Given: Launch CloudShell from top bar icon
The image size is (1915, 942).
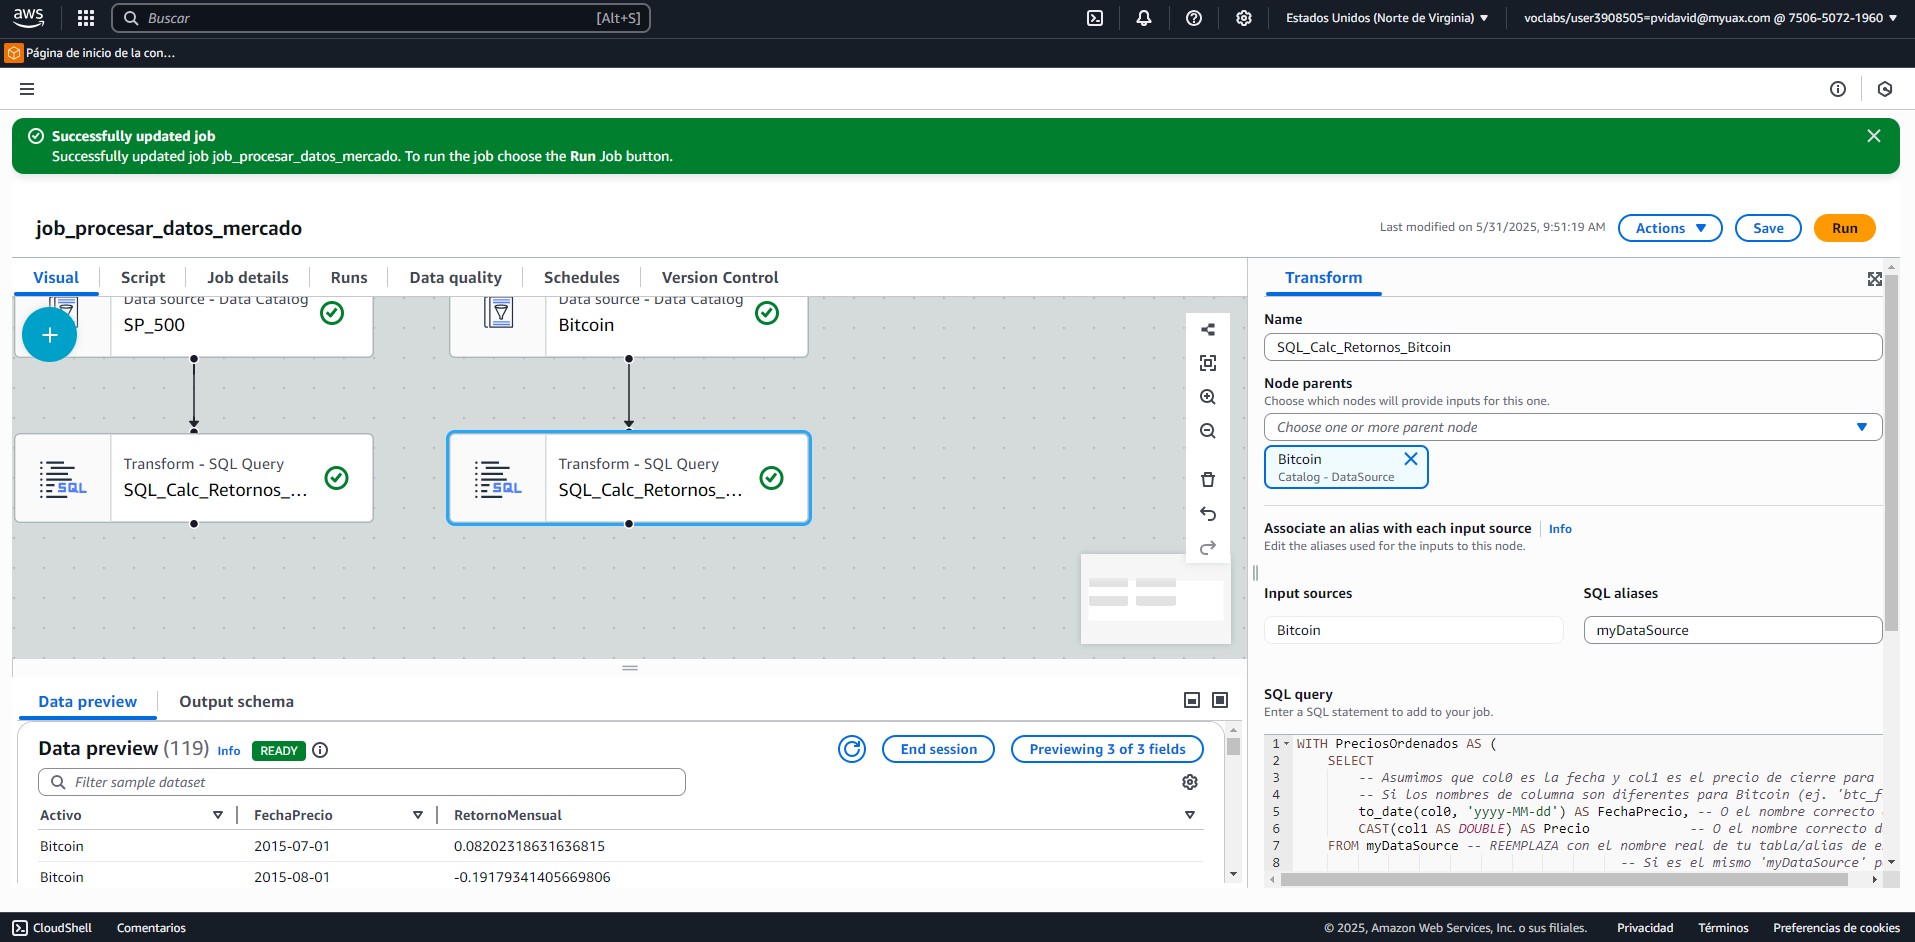Looking at the screenshot, I should click(x=1095, y=18).
